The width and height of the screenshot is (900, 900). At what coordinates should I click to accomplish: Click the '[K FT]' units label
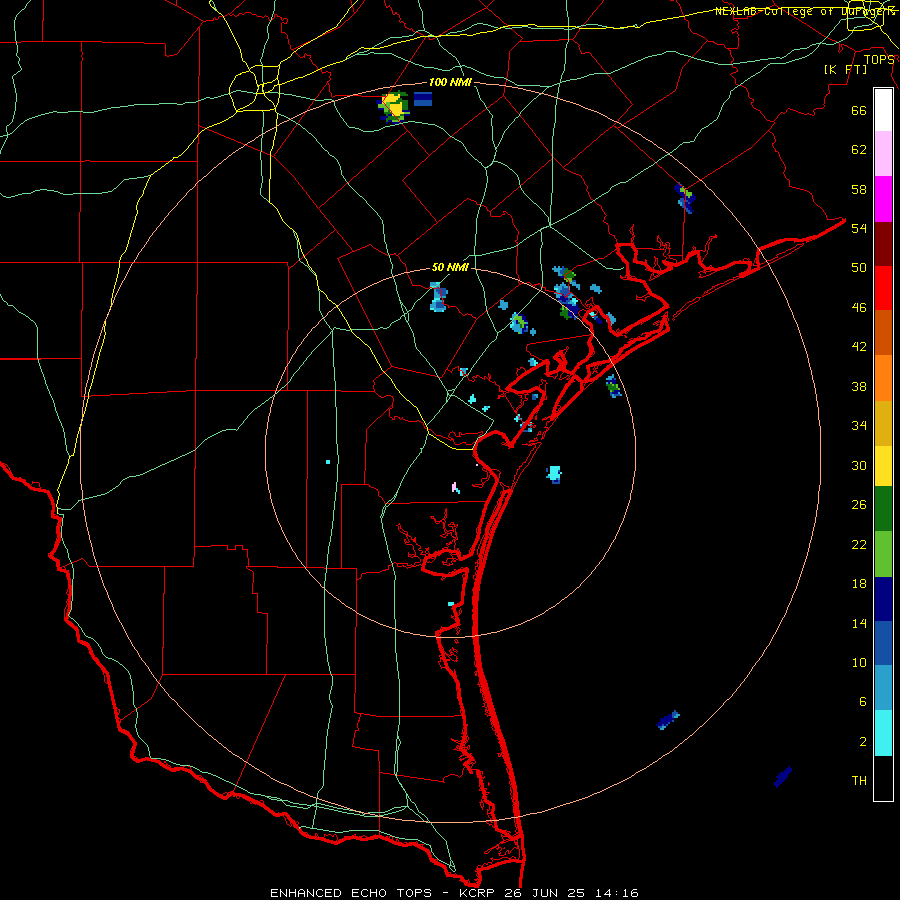[845, 70]
